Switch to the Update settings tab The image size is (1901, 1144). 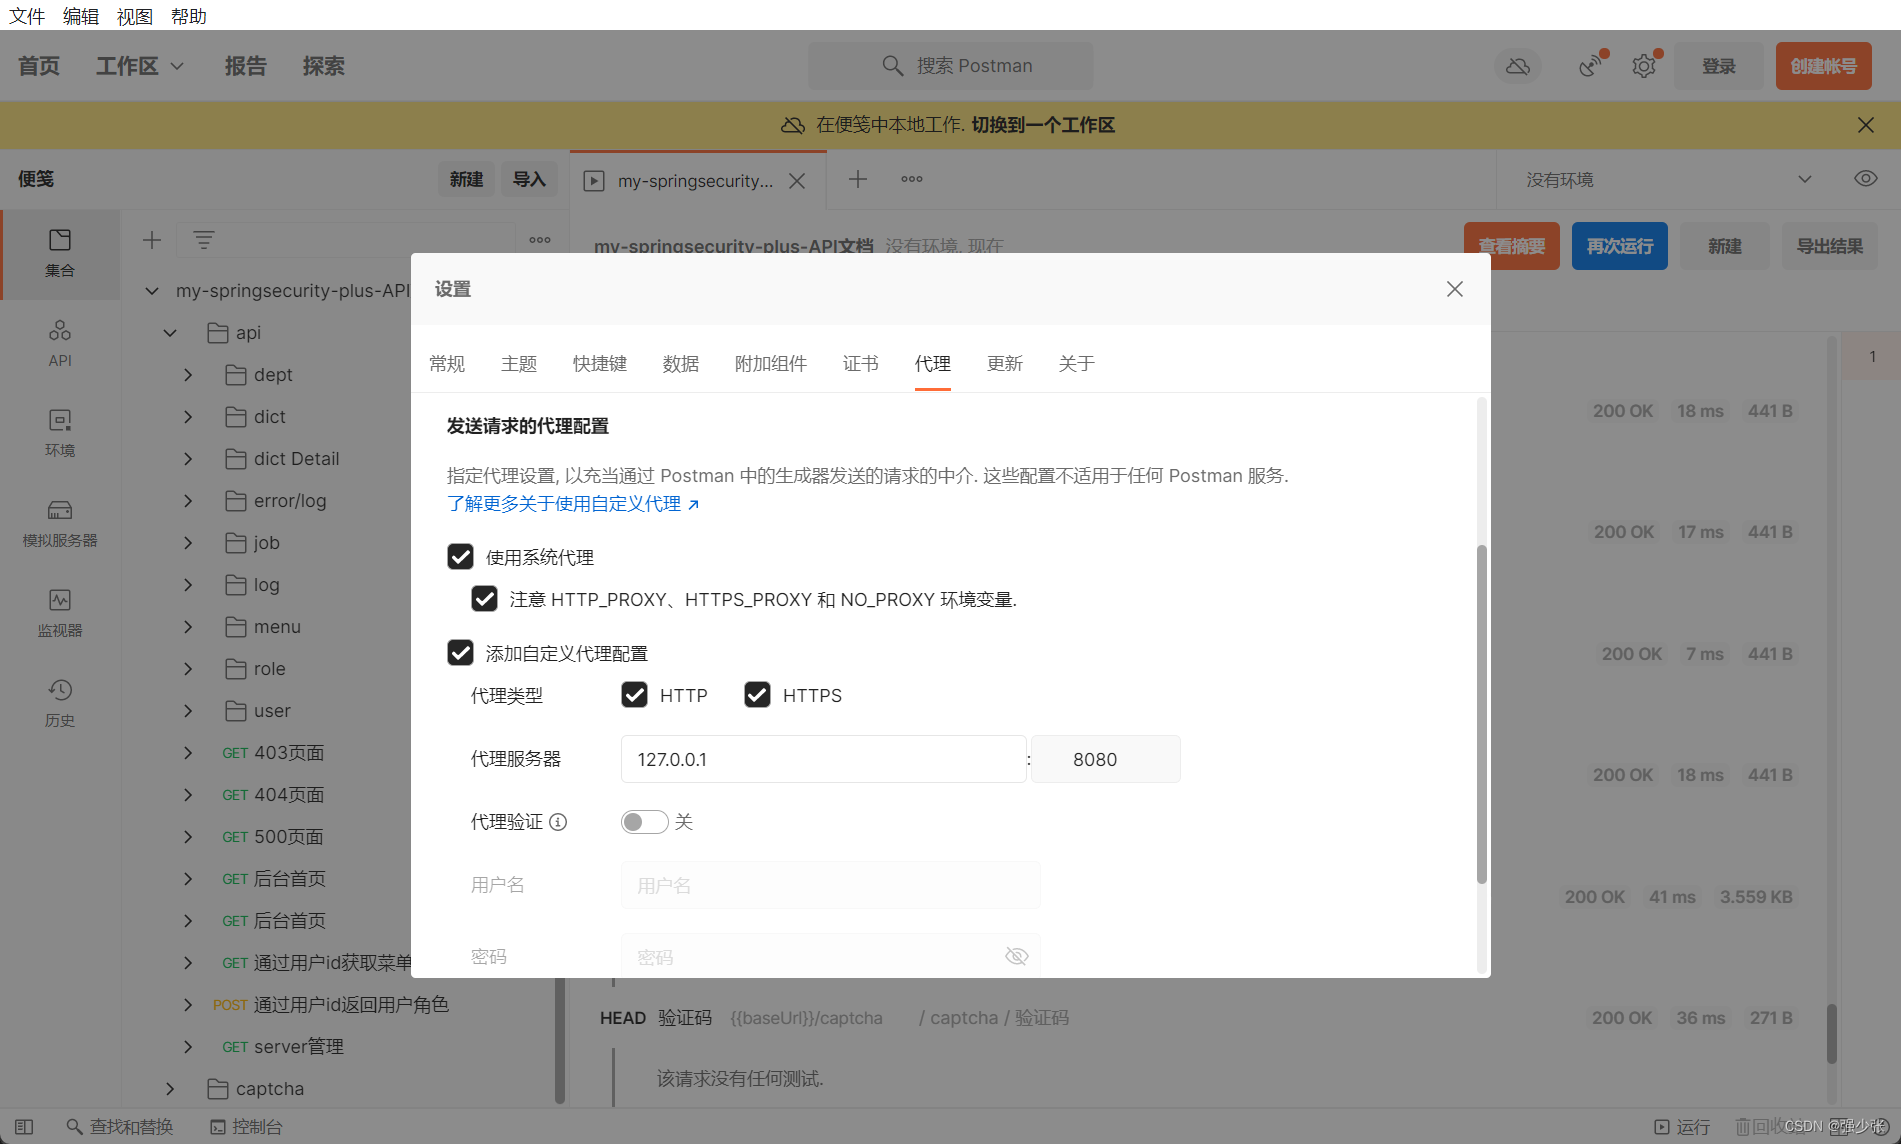(1005, 364)
